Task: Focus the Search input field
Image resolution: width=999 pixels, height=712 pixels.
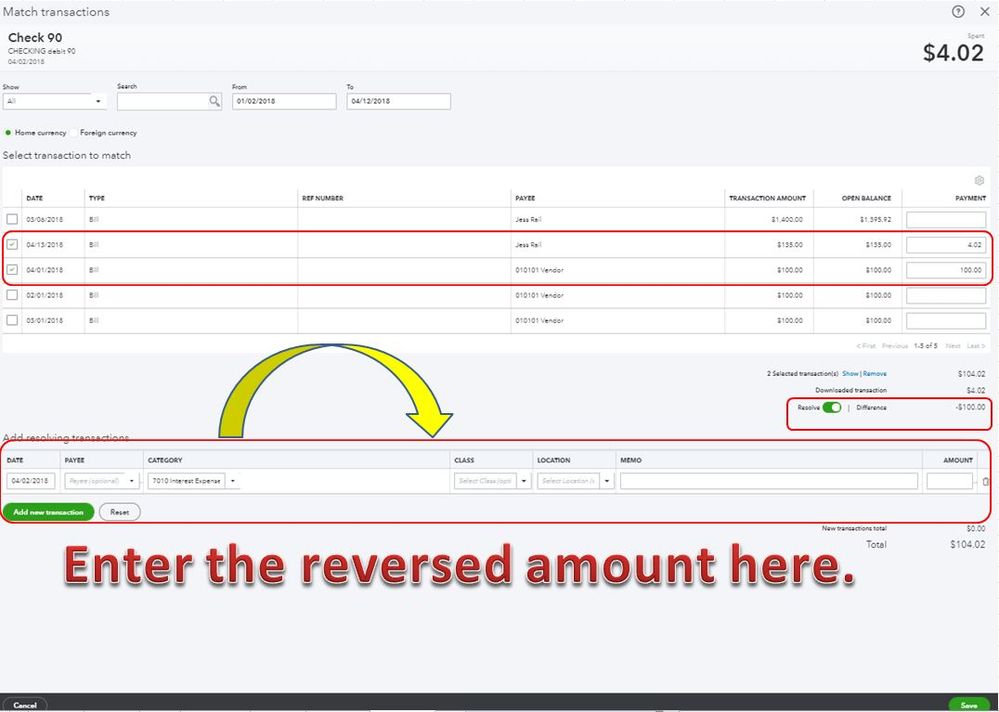Action: pos(163,101)
